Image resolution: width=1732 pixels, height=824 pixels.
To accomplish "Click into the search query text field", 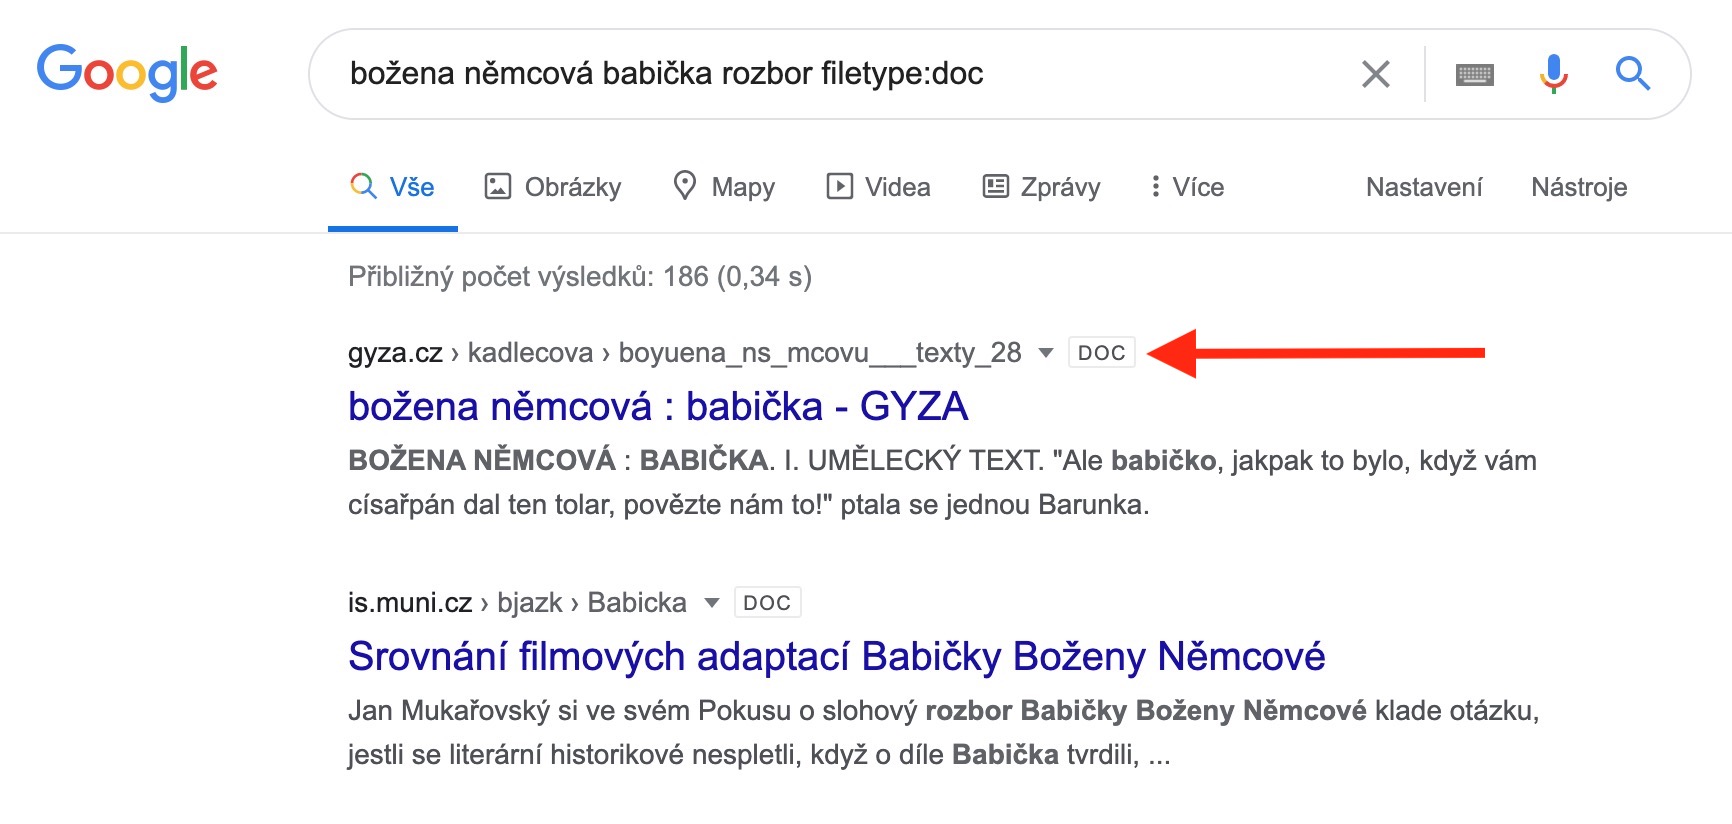I will 800,73.
